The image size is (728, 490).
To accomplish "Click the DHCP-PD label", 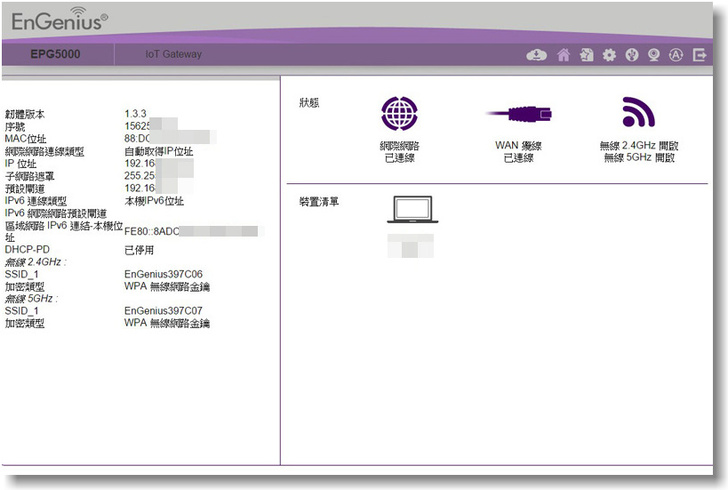I will click(27, 249).
